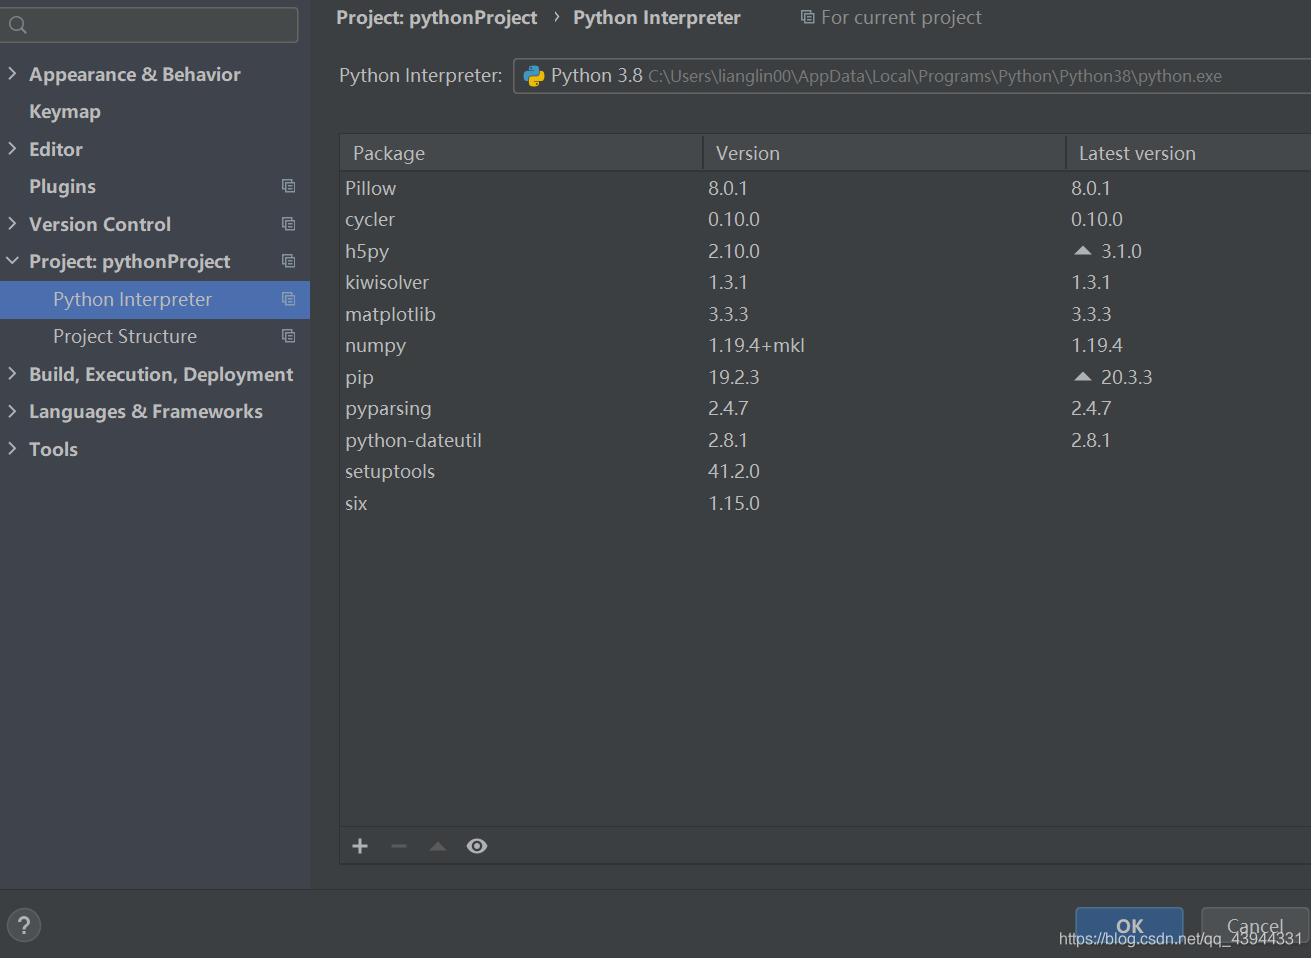The width and height of the screenshot is (1311, 958).
Task: Expand Languages & Frameworks section
Action: pos(12,411)
